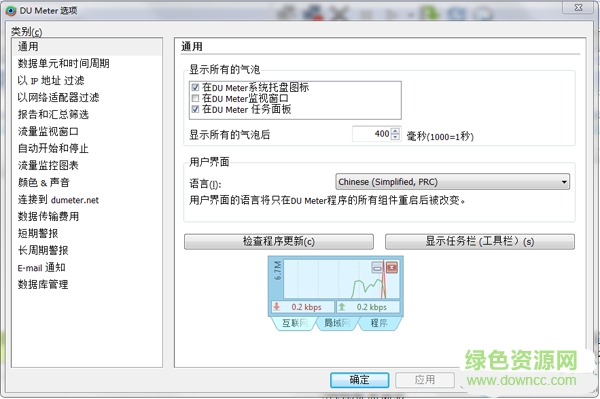The height and width of the screenshot is (399, 600).
Task: Click the DU Meter title bar icon
Action: click(x=11, y=11)
